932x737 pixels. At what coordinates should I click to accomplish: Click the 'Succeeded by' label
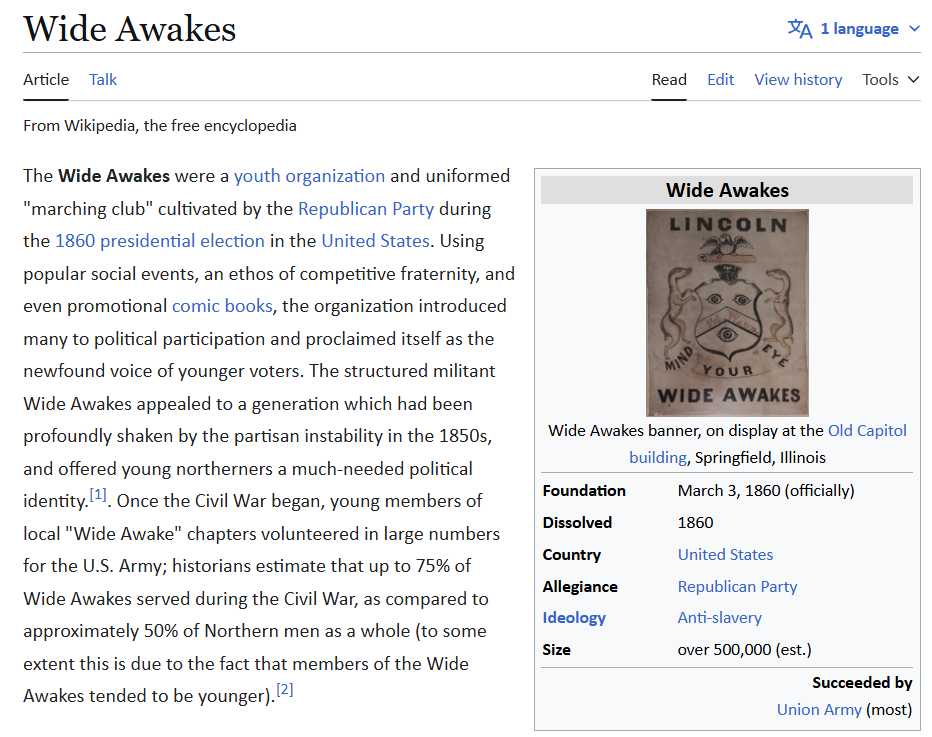tap(862, 683)
